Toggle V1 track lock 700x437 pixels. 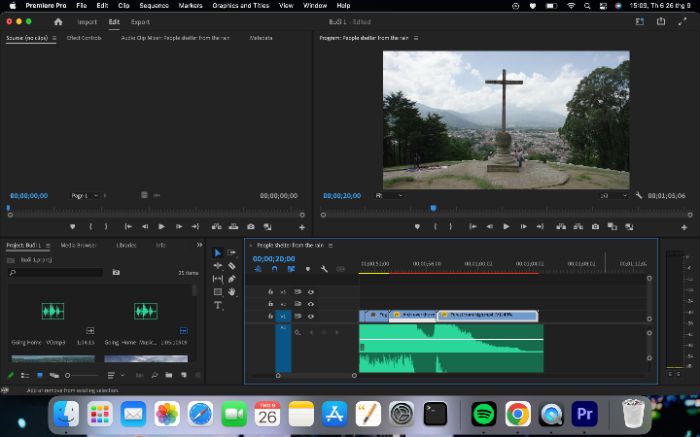tap(271, 316)
